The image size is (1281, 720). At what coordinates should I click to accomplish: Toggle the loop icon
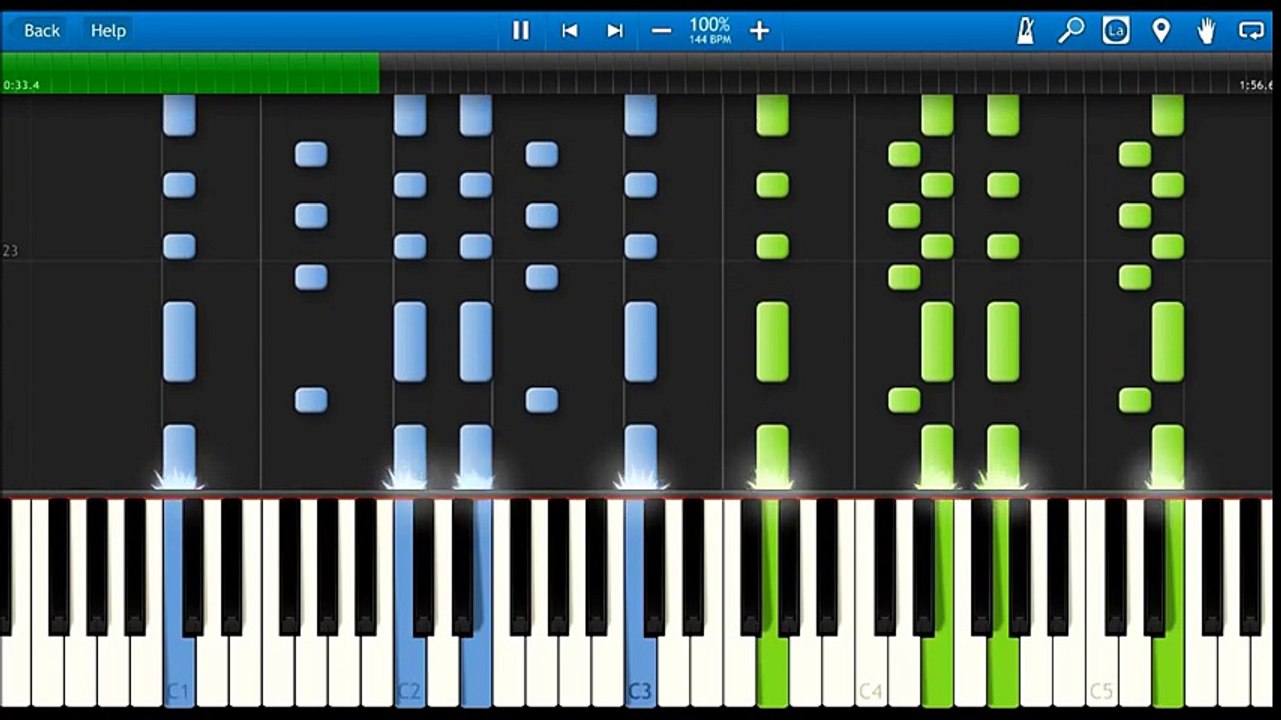click(x=1252, y=31)
